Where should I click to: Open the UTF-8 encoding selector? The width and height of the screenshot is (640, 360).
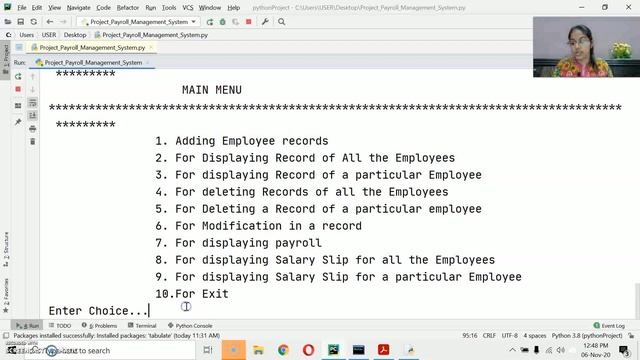coord(509,336)
